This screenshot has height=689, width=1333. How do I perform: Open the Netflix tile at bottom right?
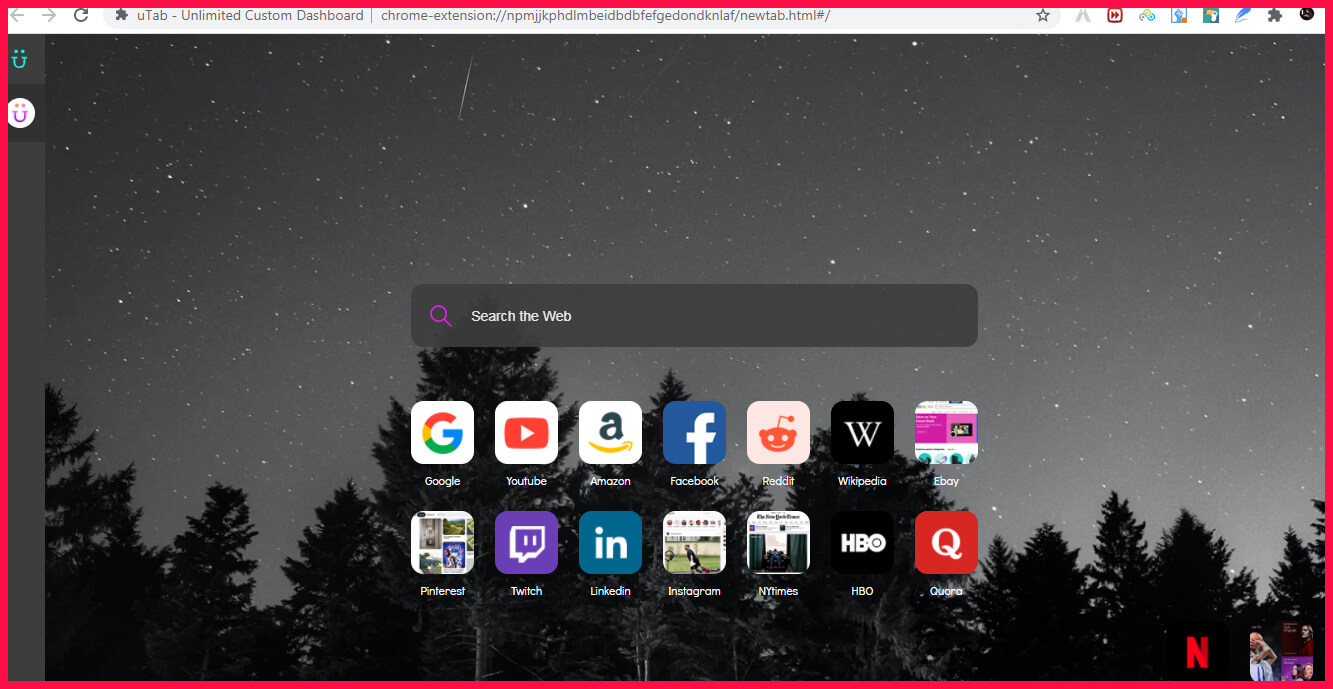click(x=1197, y=652)
